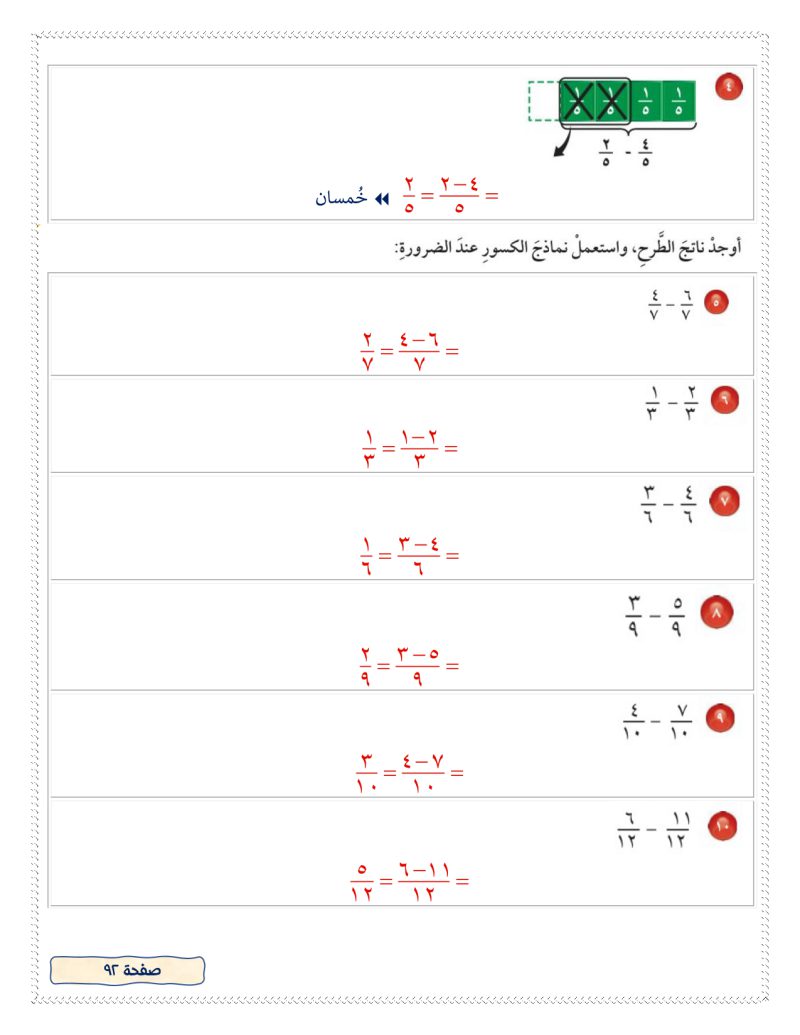Click the blue double-arrow beside خُمسان
This screenshot has height=1035, width=800.
381,198
